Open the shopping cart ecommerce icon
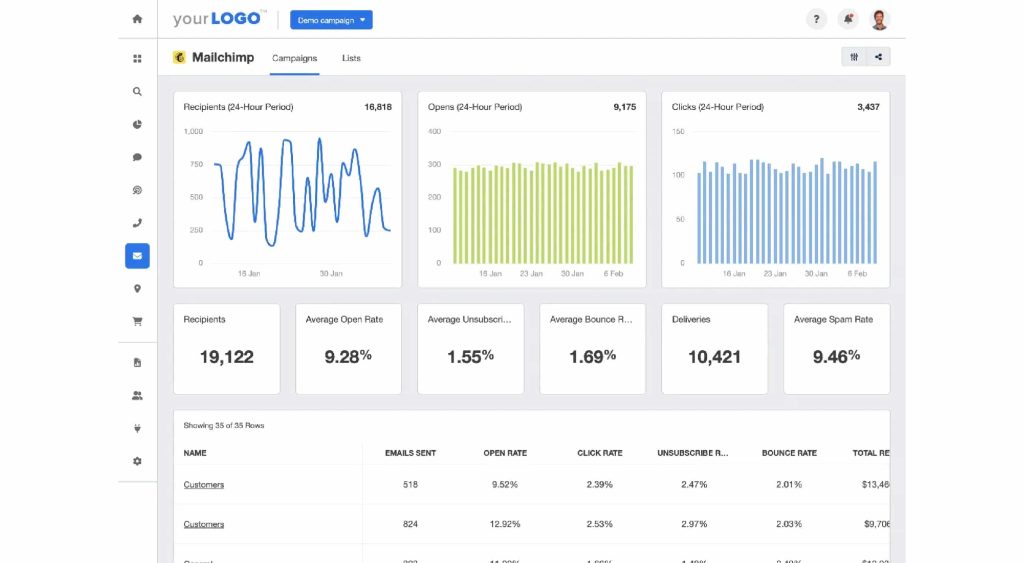The height and width of the screenshot is (563, 1024). 137,321
